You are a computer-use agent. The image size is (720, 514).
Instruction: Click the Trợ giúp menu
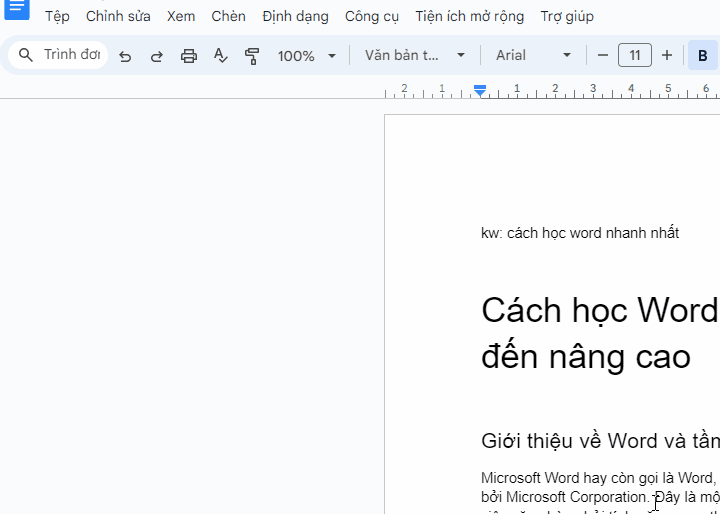(x=567, y=16)
